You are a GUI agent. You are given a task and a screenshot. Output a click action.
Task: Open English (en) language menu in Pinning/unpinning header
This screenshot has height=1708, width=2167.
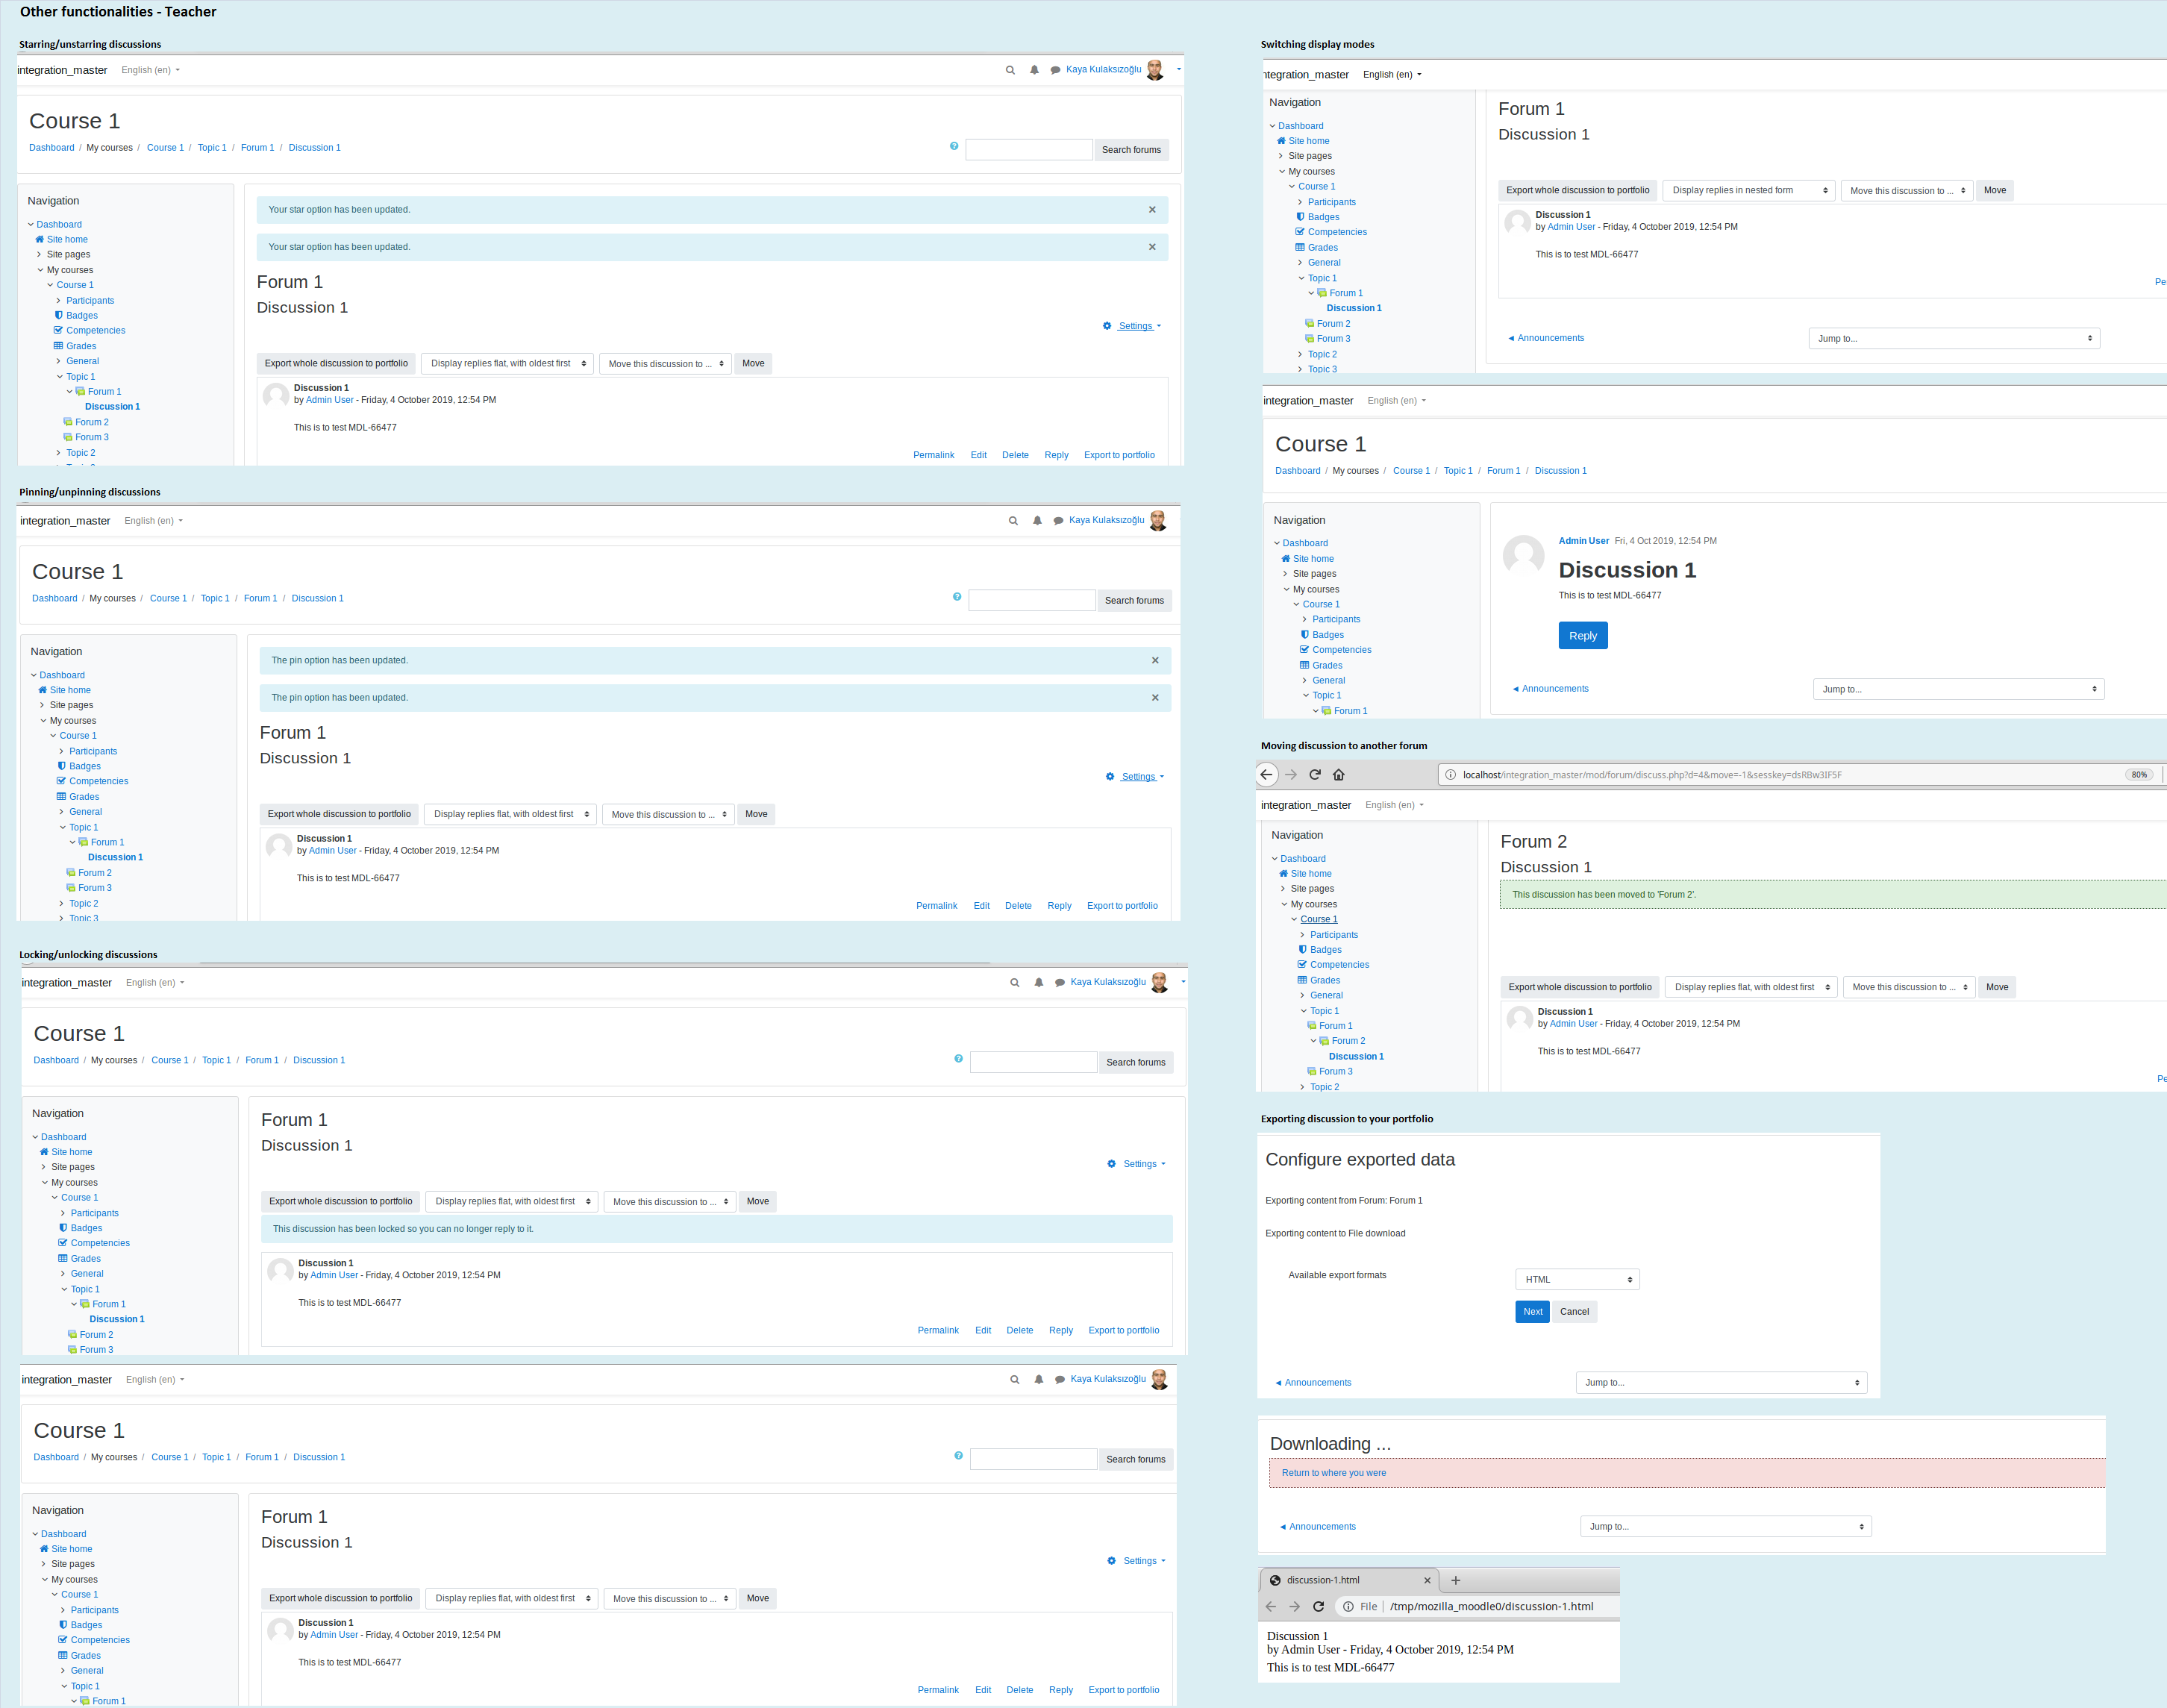(x=154, y=521)
